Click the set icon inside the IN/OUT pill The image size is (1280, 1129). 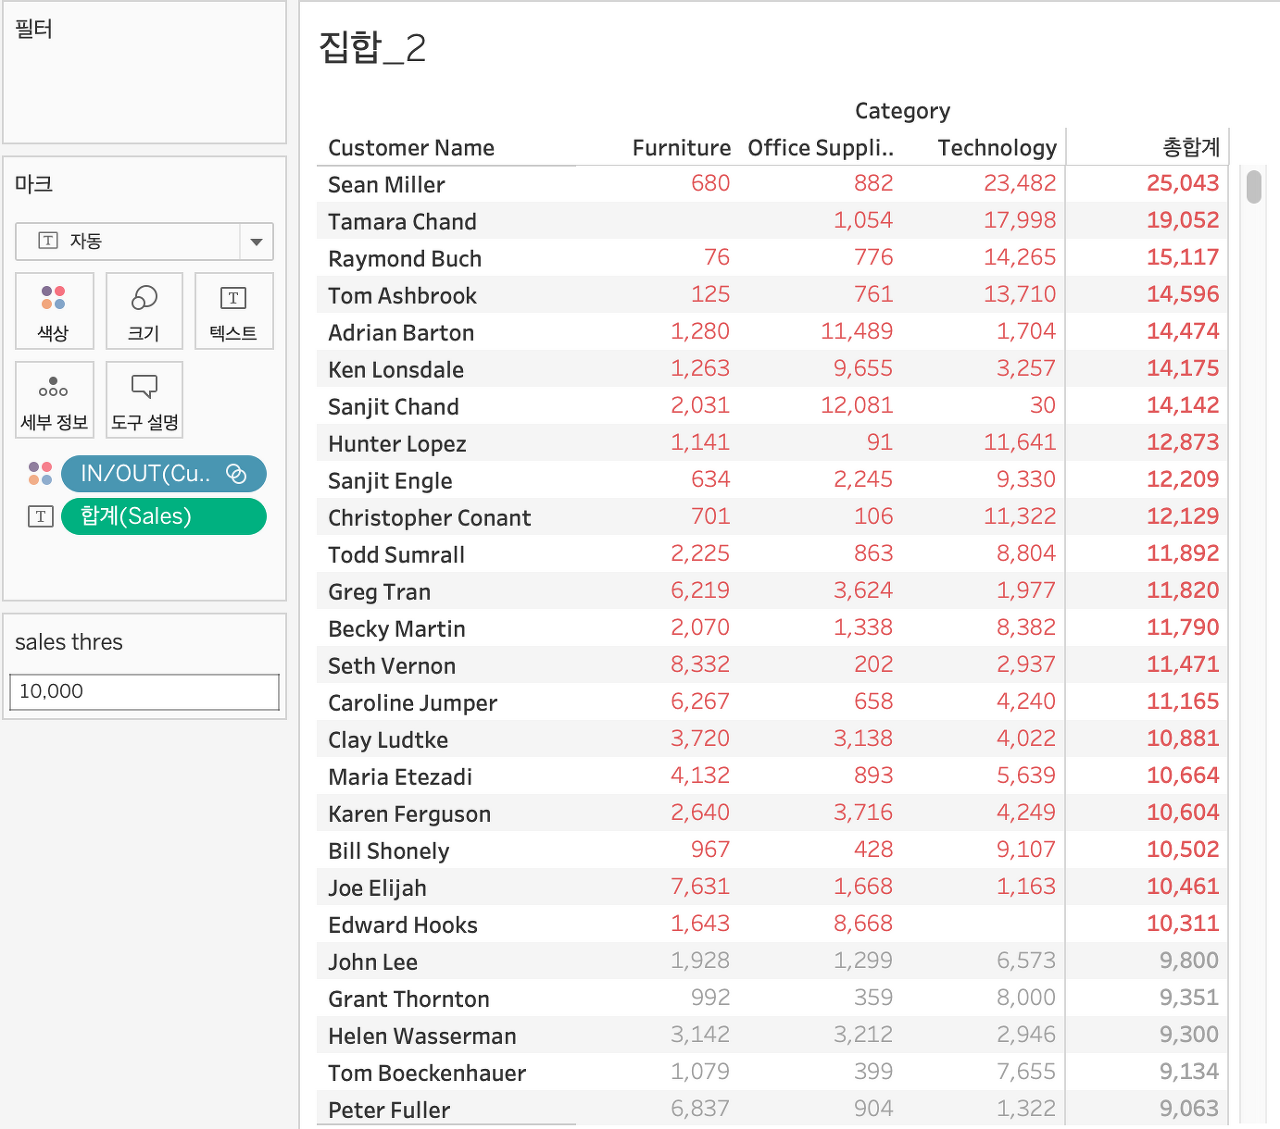[237, 474]
